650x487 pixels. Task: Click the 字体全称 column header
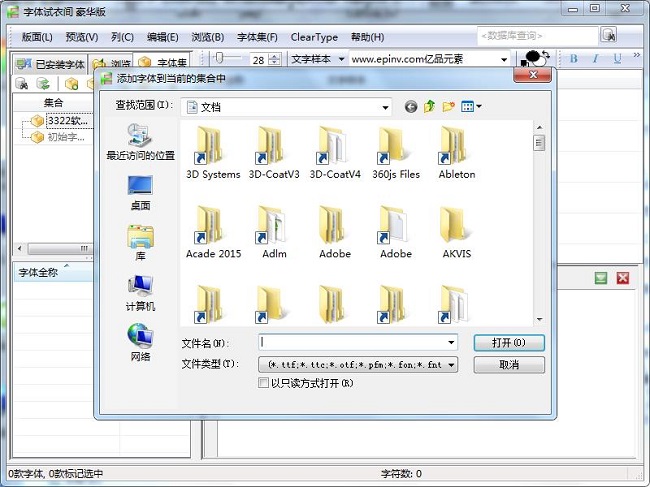[x=53, y=272]
